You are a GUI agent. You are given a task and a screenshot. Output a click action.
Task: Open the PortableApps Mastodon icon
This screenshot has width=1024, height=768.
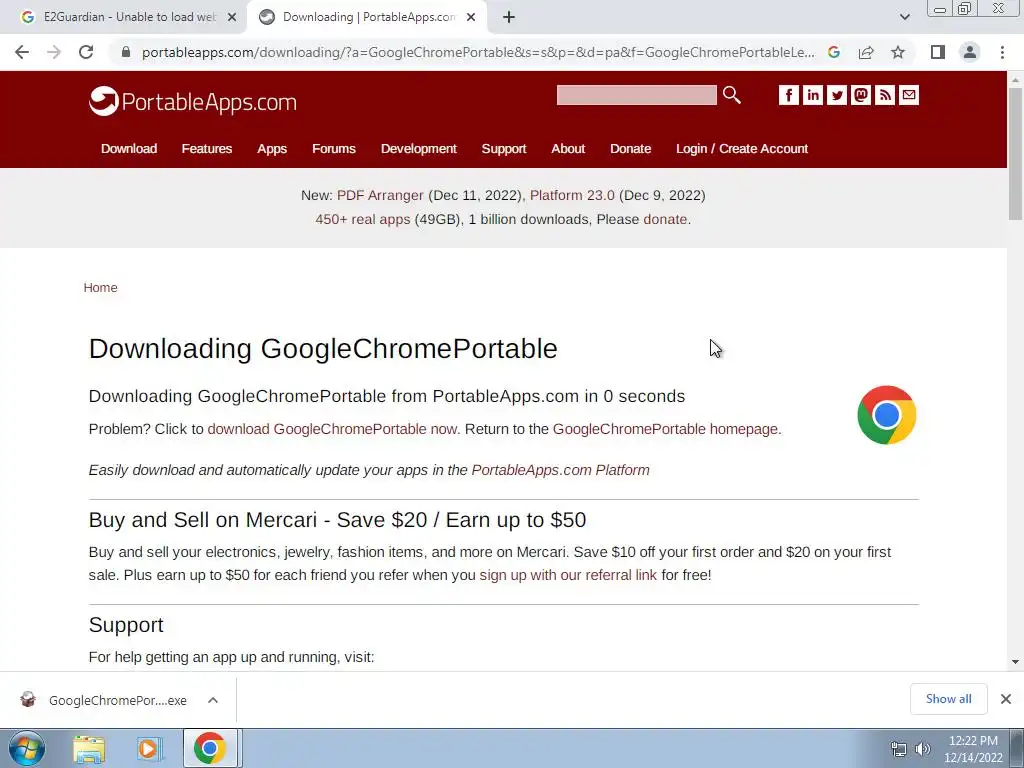coord(861,95)
